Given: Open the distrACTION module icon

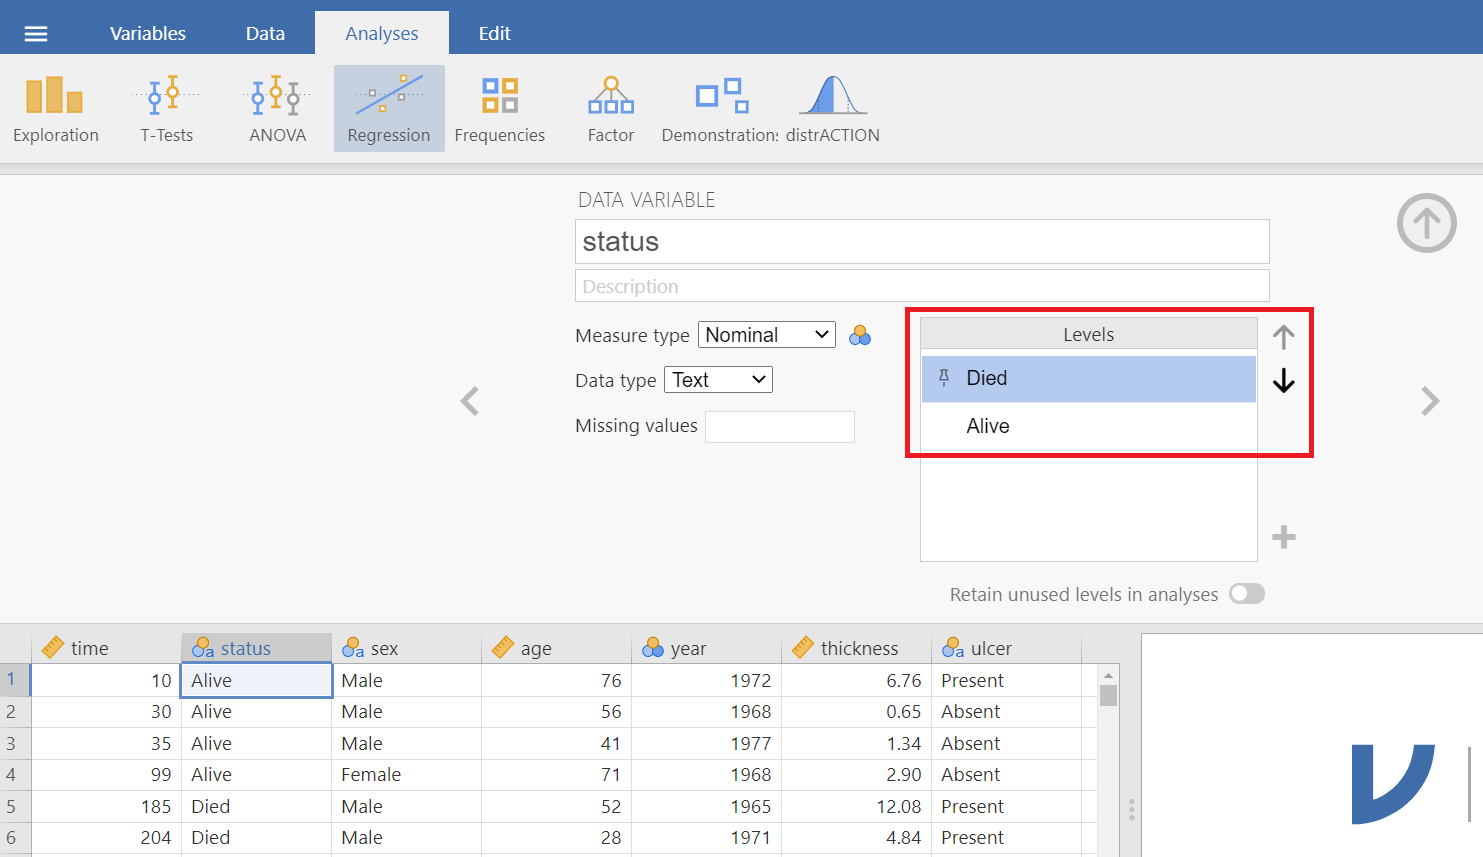Looking at the screenshot, I should point(832,109).
